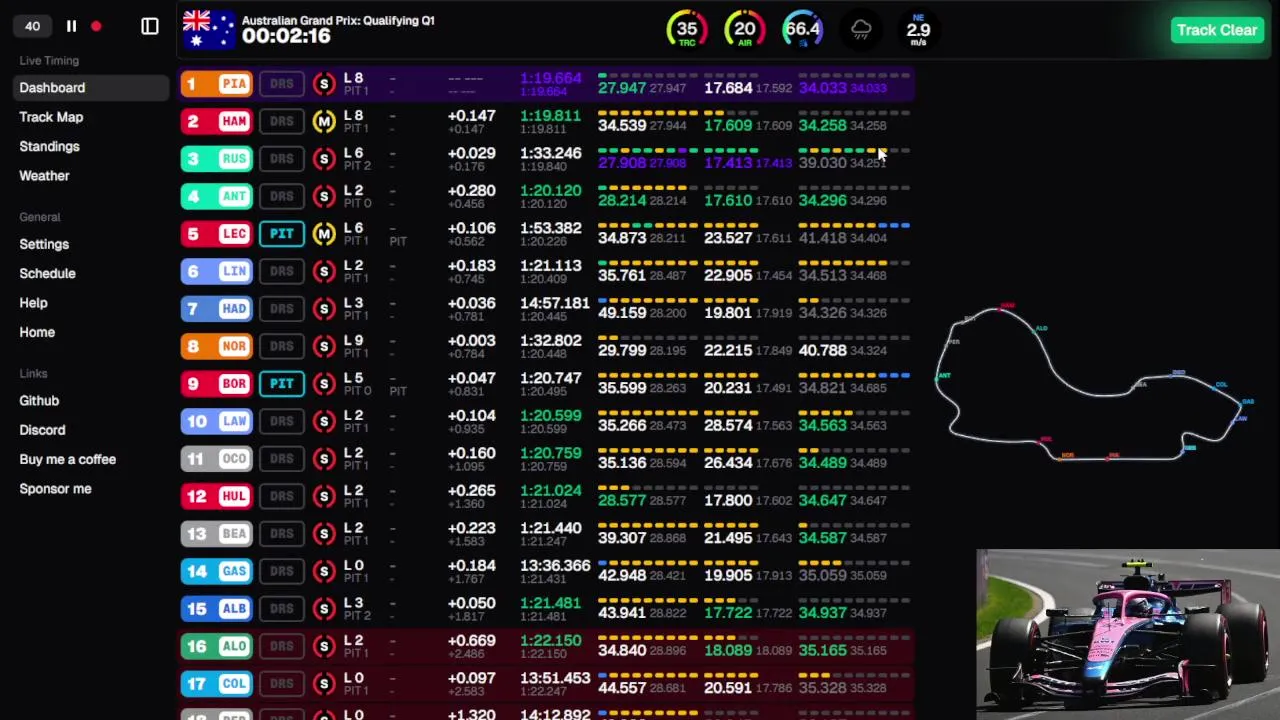Screen dimensions: 1280x720
Task: Click the soft tyre icon for GAS
Action: (323, 571)
